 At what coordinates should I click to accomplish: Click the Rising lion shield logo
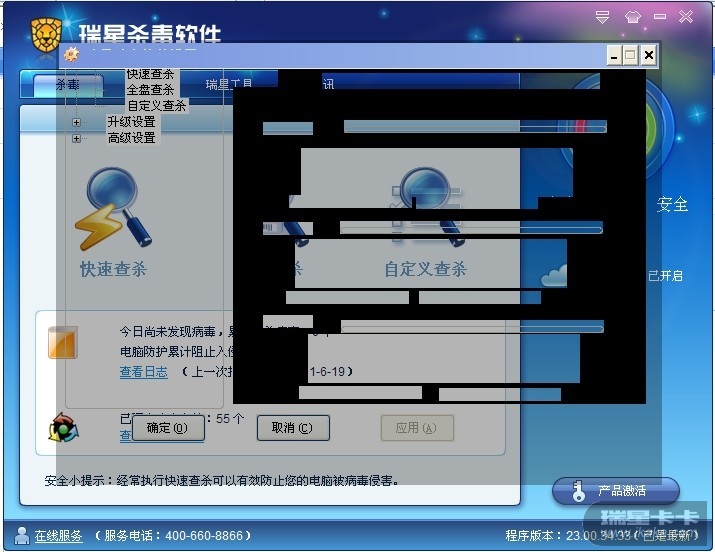click(x=46, y=35)
